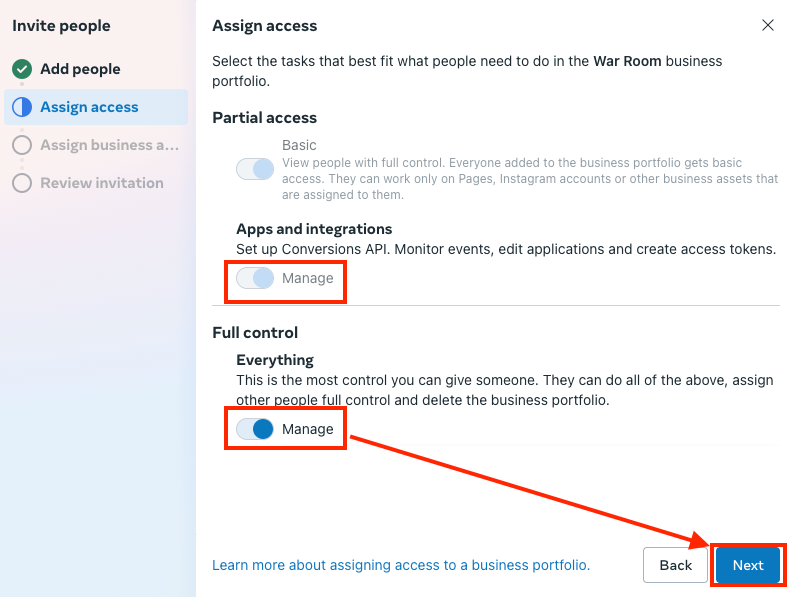This screenshot has height=597, width=793.
Task: Click the Review invitation step circle icon
Action: click(x=22, y=183)
